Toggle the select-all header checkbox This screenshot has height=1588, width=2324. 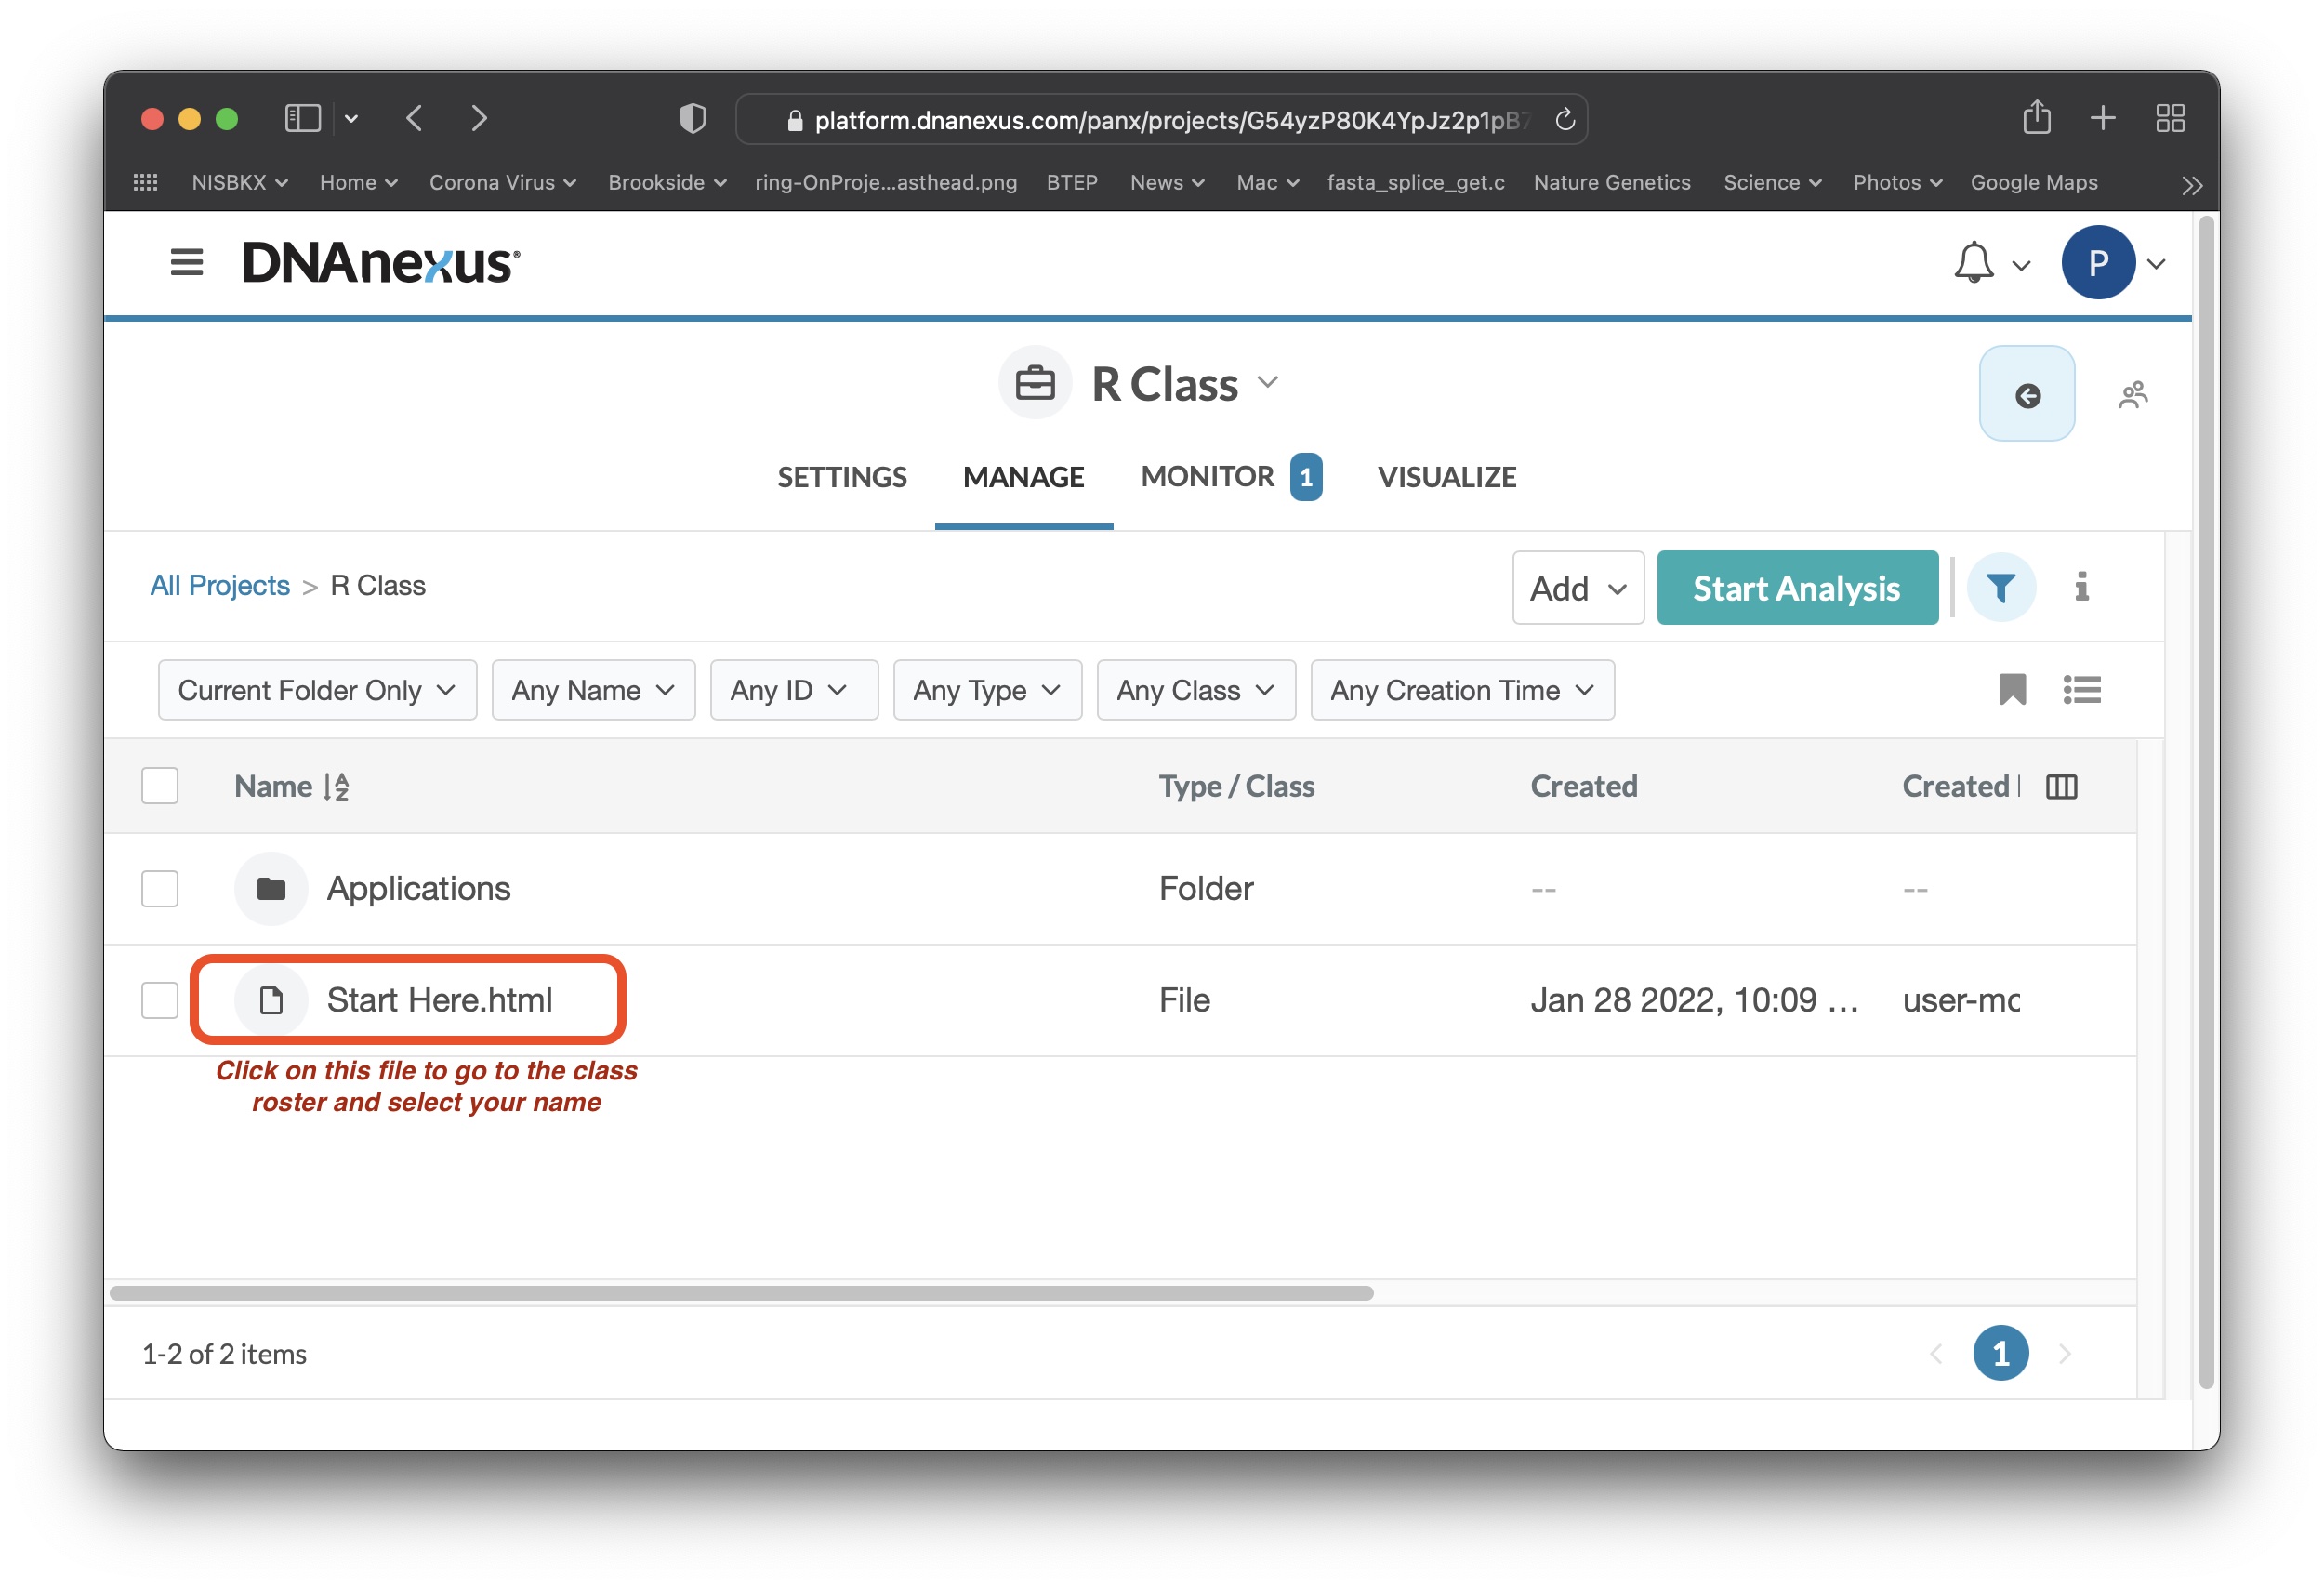pos(160,787)
